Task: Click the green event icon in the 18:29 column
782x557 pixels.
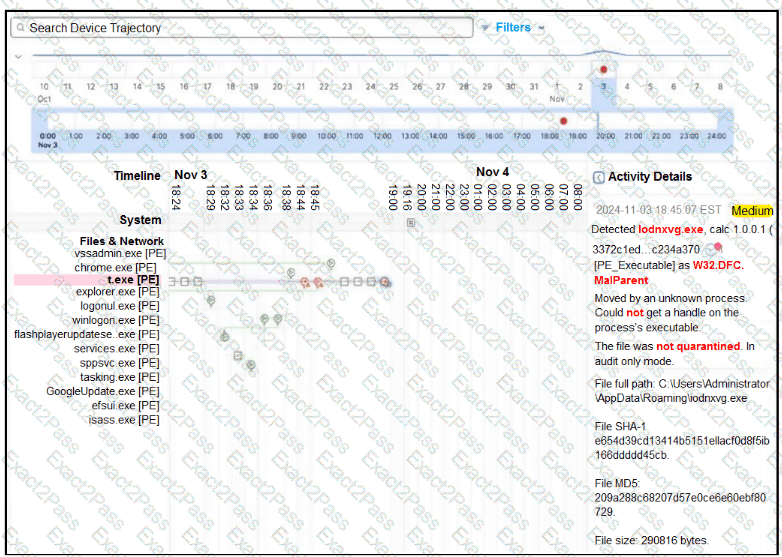Action: point(211,299)
